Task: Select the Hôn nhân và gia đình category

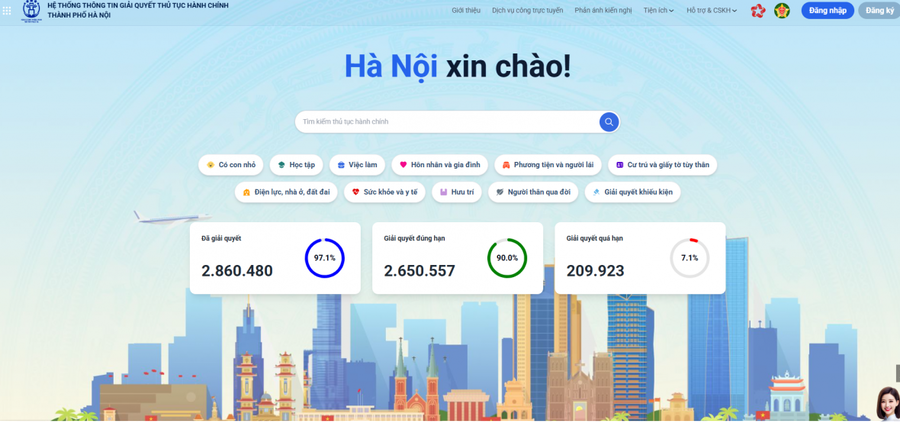Action: tap(440, 165)
